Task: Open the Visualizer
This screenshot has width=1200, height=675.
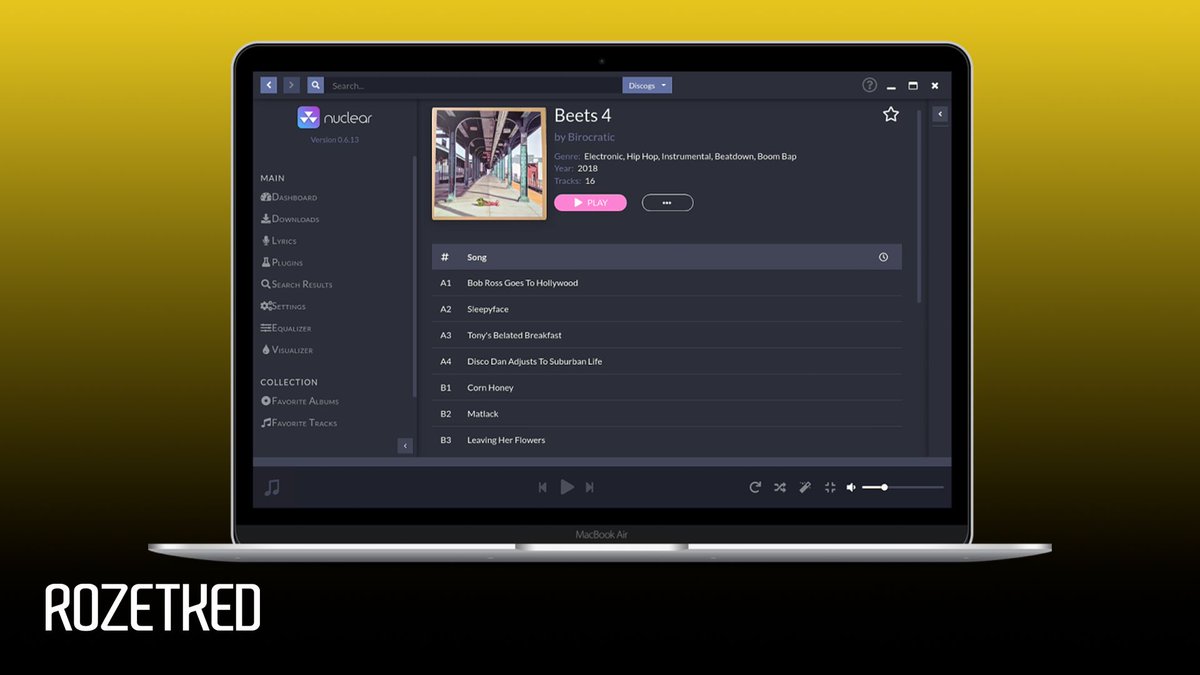Action: [x=288, y=349]
